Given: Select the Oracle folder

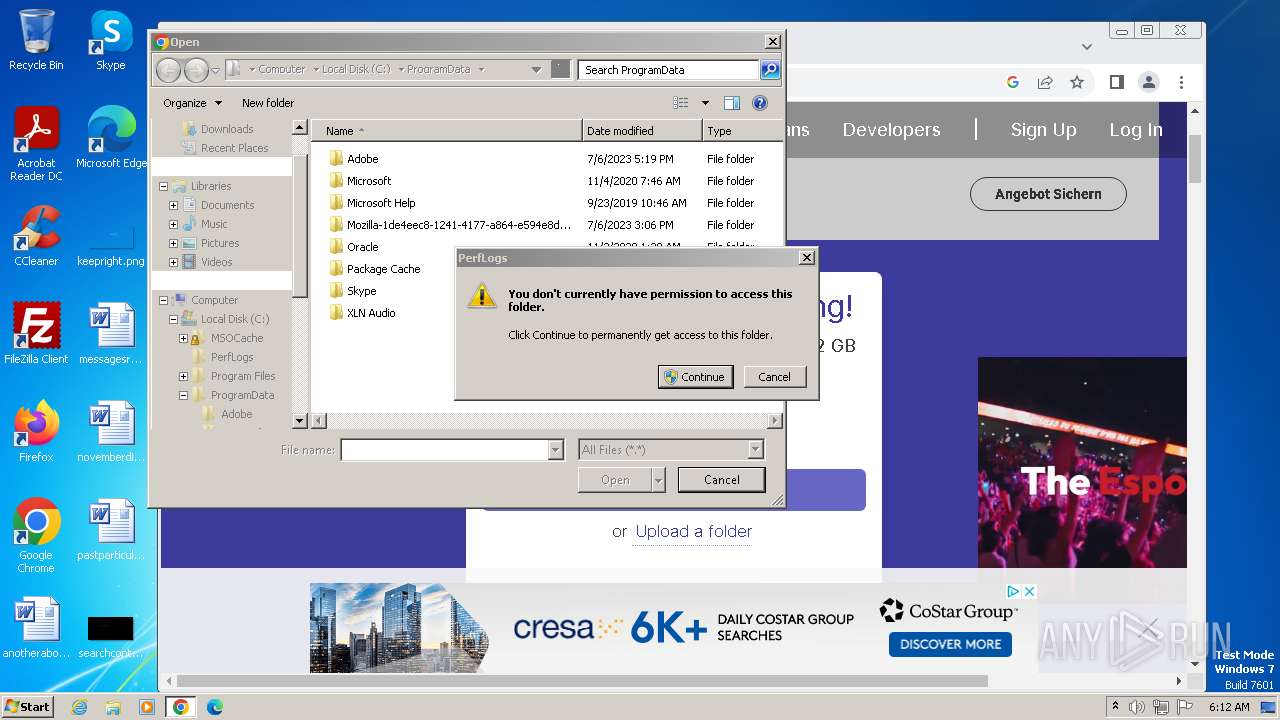Looking at the screenshot, I should click(x=353, y=247).
